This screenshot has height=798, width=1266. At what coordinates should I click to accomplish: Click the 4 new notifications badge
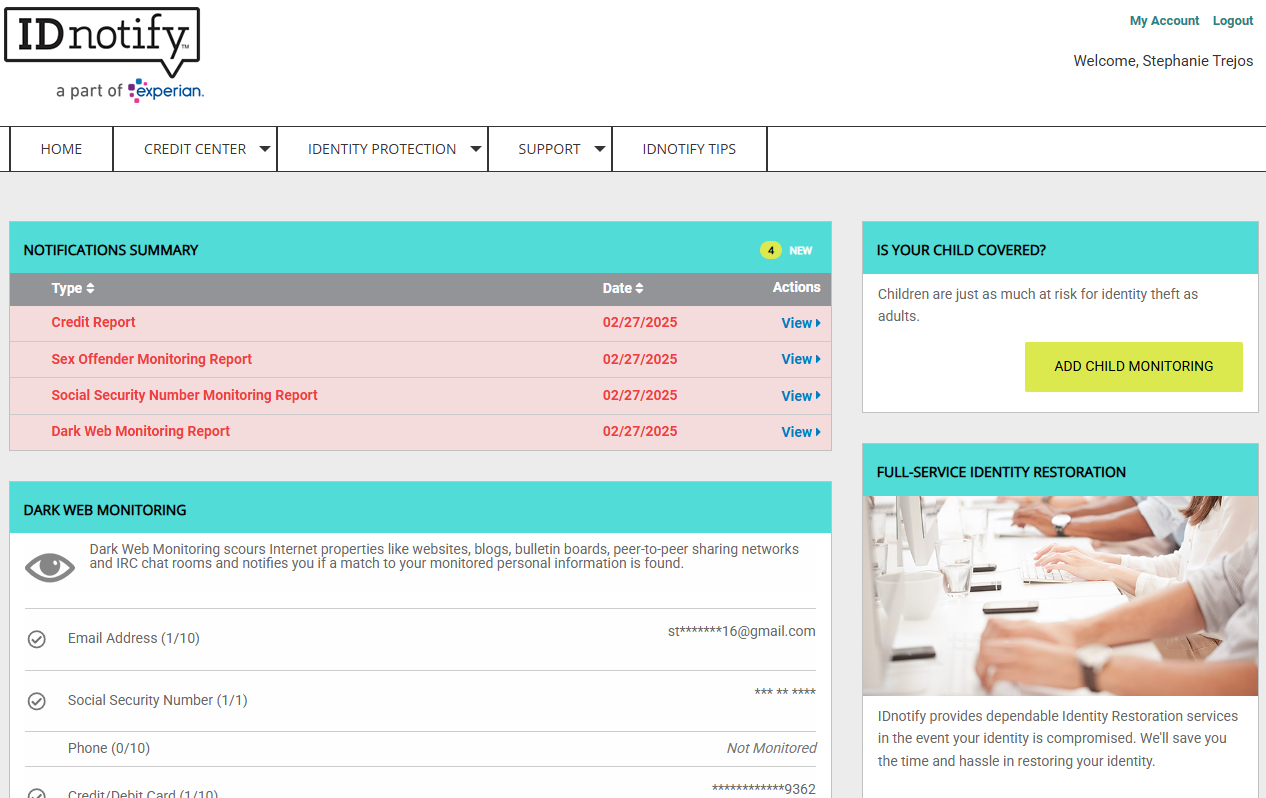point(770,250)
